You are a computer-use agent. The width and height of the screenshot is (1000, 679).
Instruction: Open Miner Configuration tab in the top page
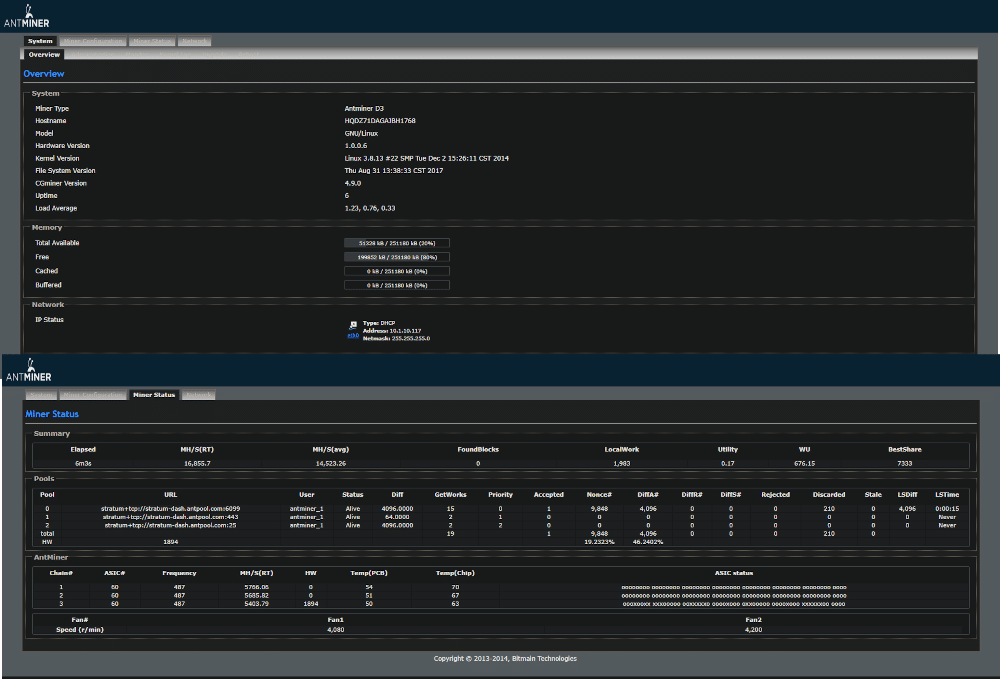[93, 41]
